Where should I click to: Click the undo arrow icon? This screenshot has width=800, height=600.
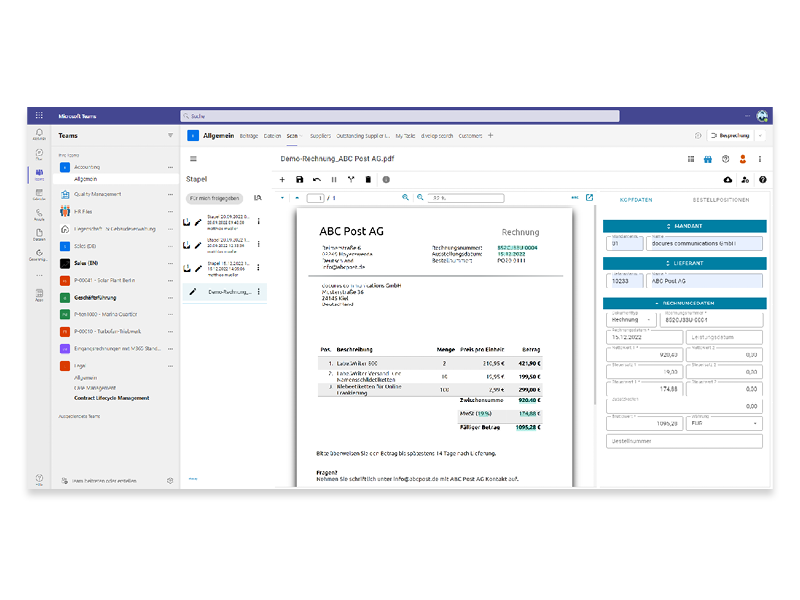click(x=317, y=180)
